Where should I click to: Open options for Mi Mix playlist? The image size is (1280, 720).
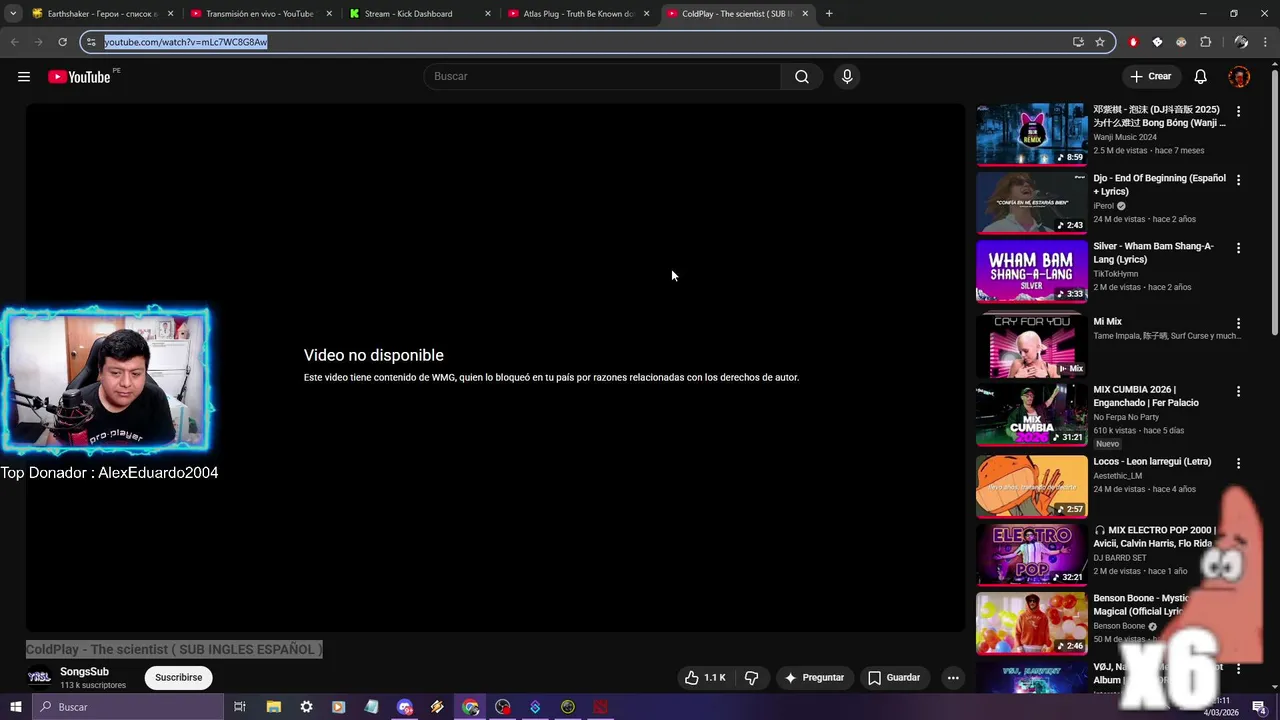pos(1238,323)
